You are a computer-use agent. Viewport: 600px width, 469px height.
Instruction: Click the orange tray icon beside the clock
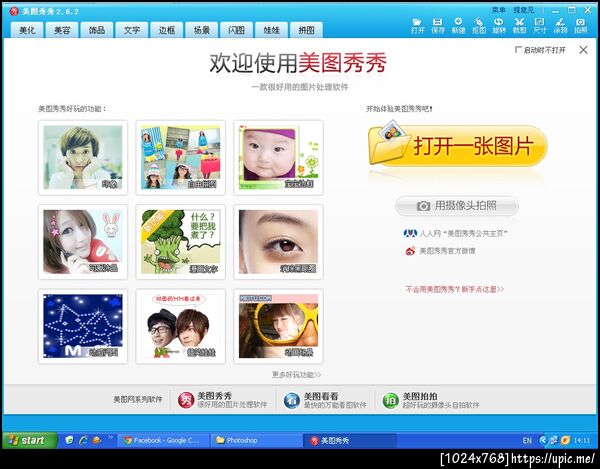(x=565, y=440)
